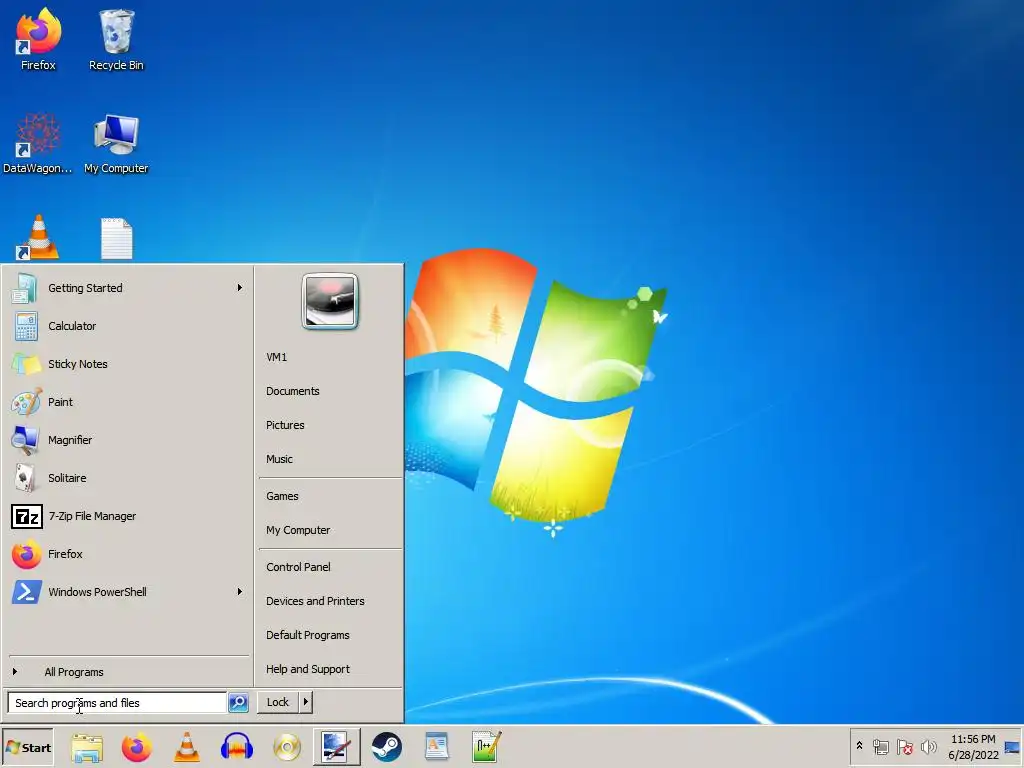This screenshot has width=1024, height=768.
Task: Select the Recycle Bin desktop icon
Action: click(x=116, y=39)
